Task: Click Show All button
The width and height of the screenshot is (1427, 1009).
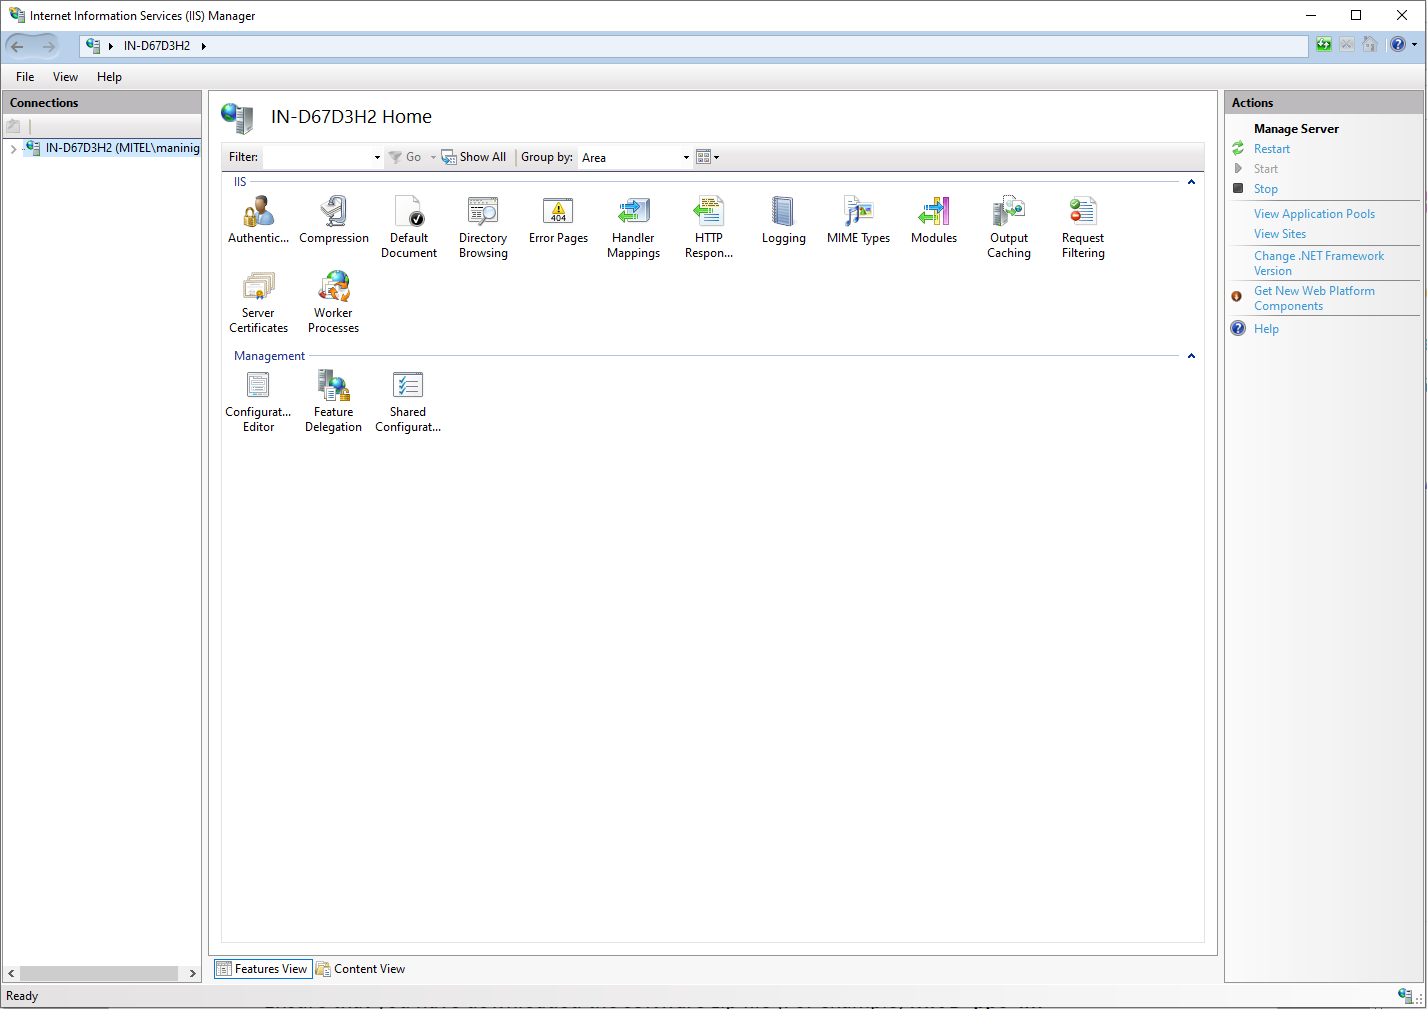Action: click(x=474, y=157)
